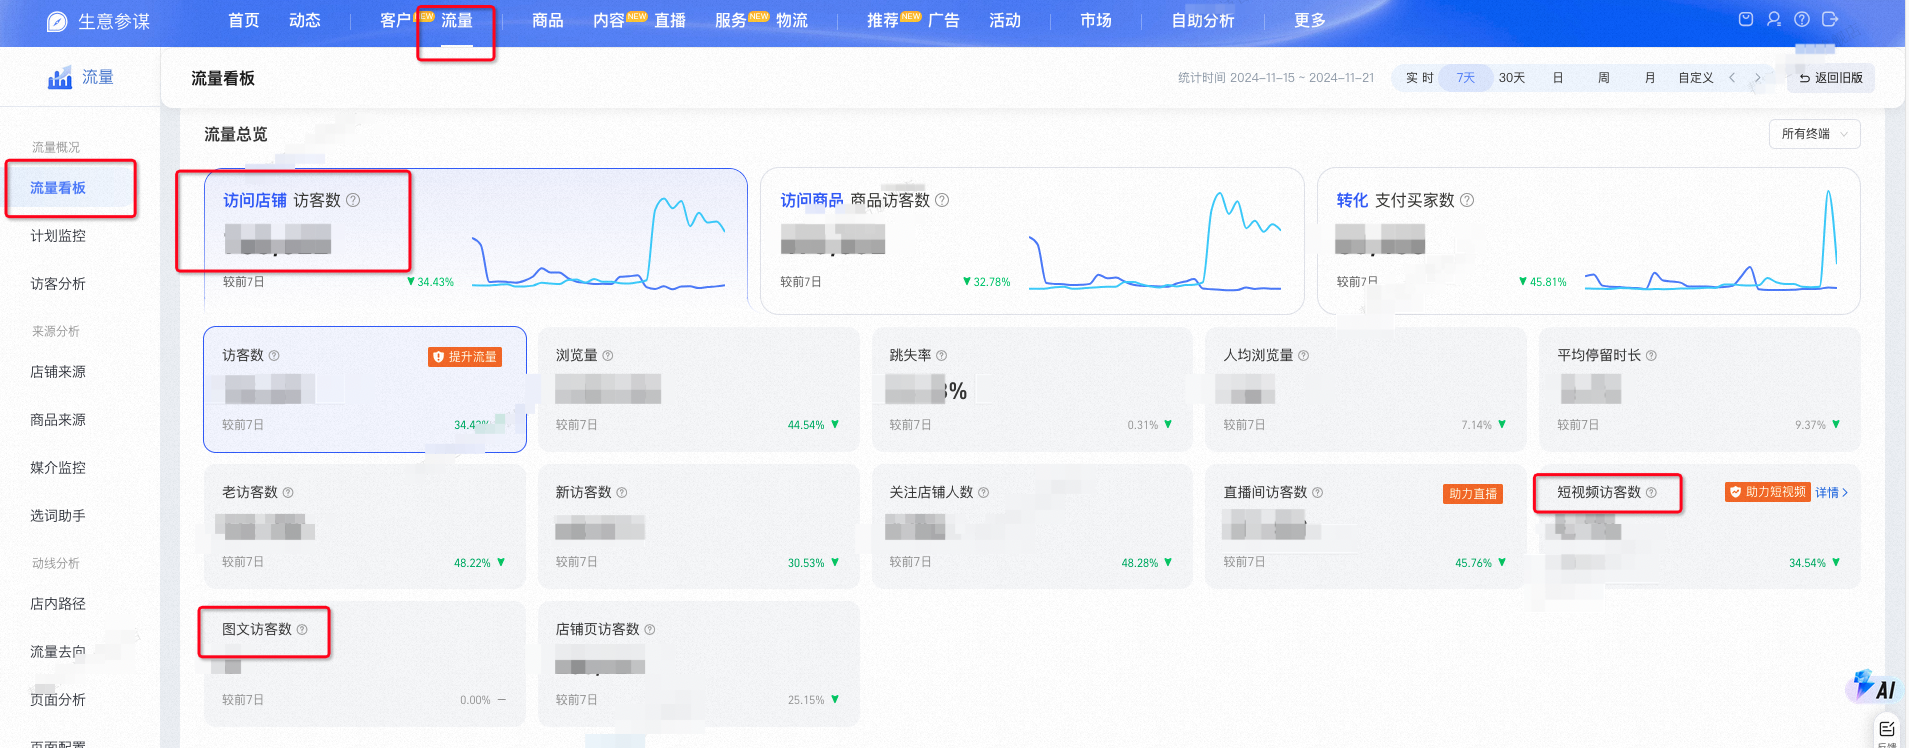This screenshot has width=1909, height=748.
Task: Click the 助力直播 button
Action: [x=1473, y=494]
